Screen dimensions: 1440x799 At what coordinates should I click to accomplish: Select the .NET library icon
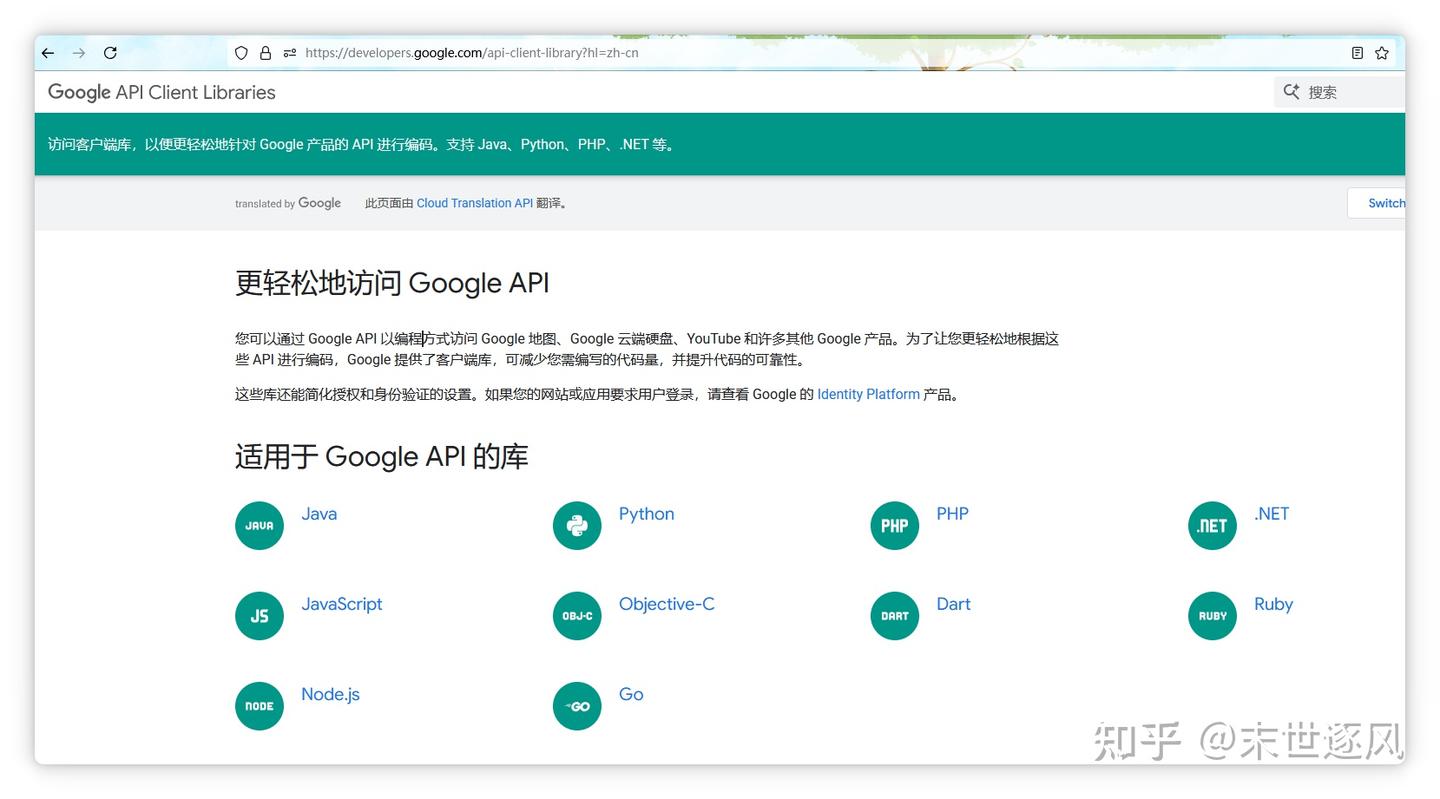pyautogui.click(x=1212, y=525)
